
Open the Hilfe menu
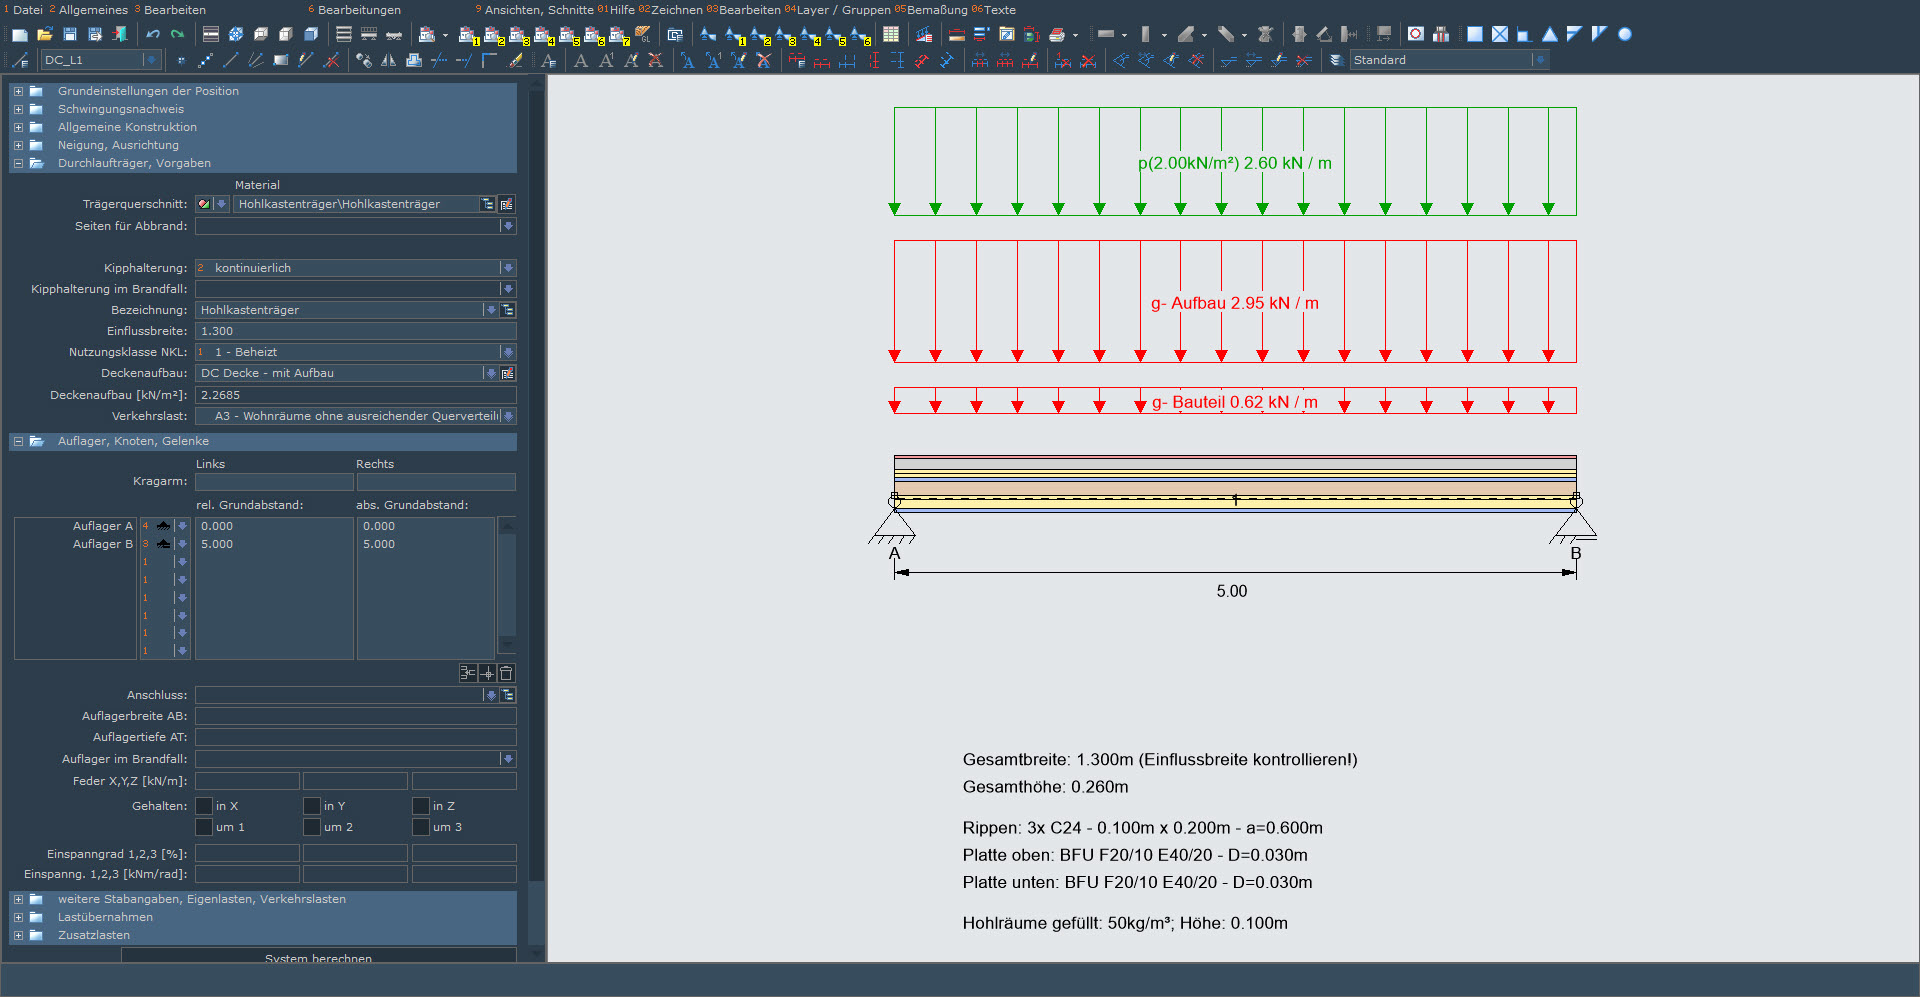[622, 10]
